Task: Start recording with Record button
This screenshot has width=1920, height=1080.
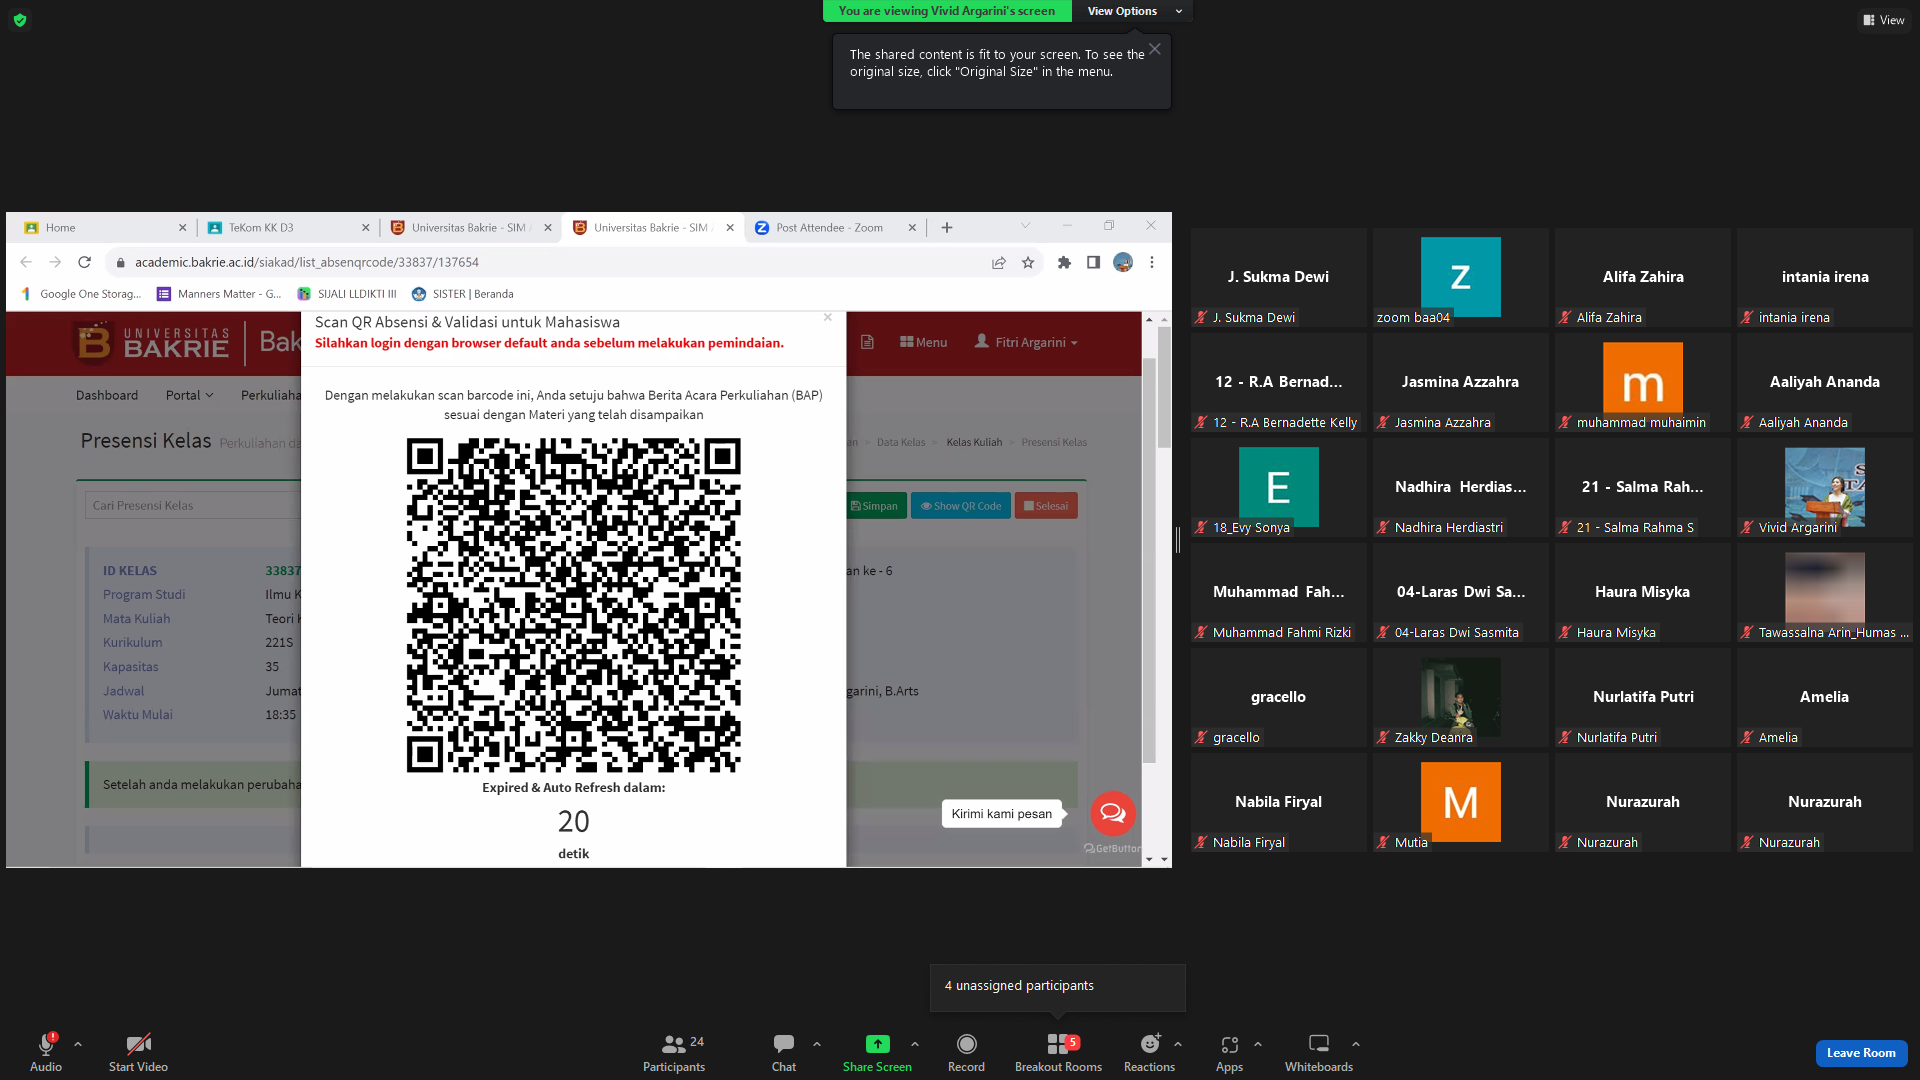Action: tap(966, 1052)
